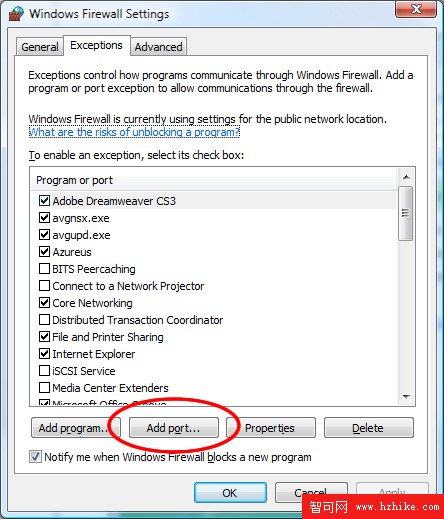
Task: Check Connect to a Network Projector
Action: coord(44,286)
